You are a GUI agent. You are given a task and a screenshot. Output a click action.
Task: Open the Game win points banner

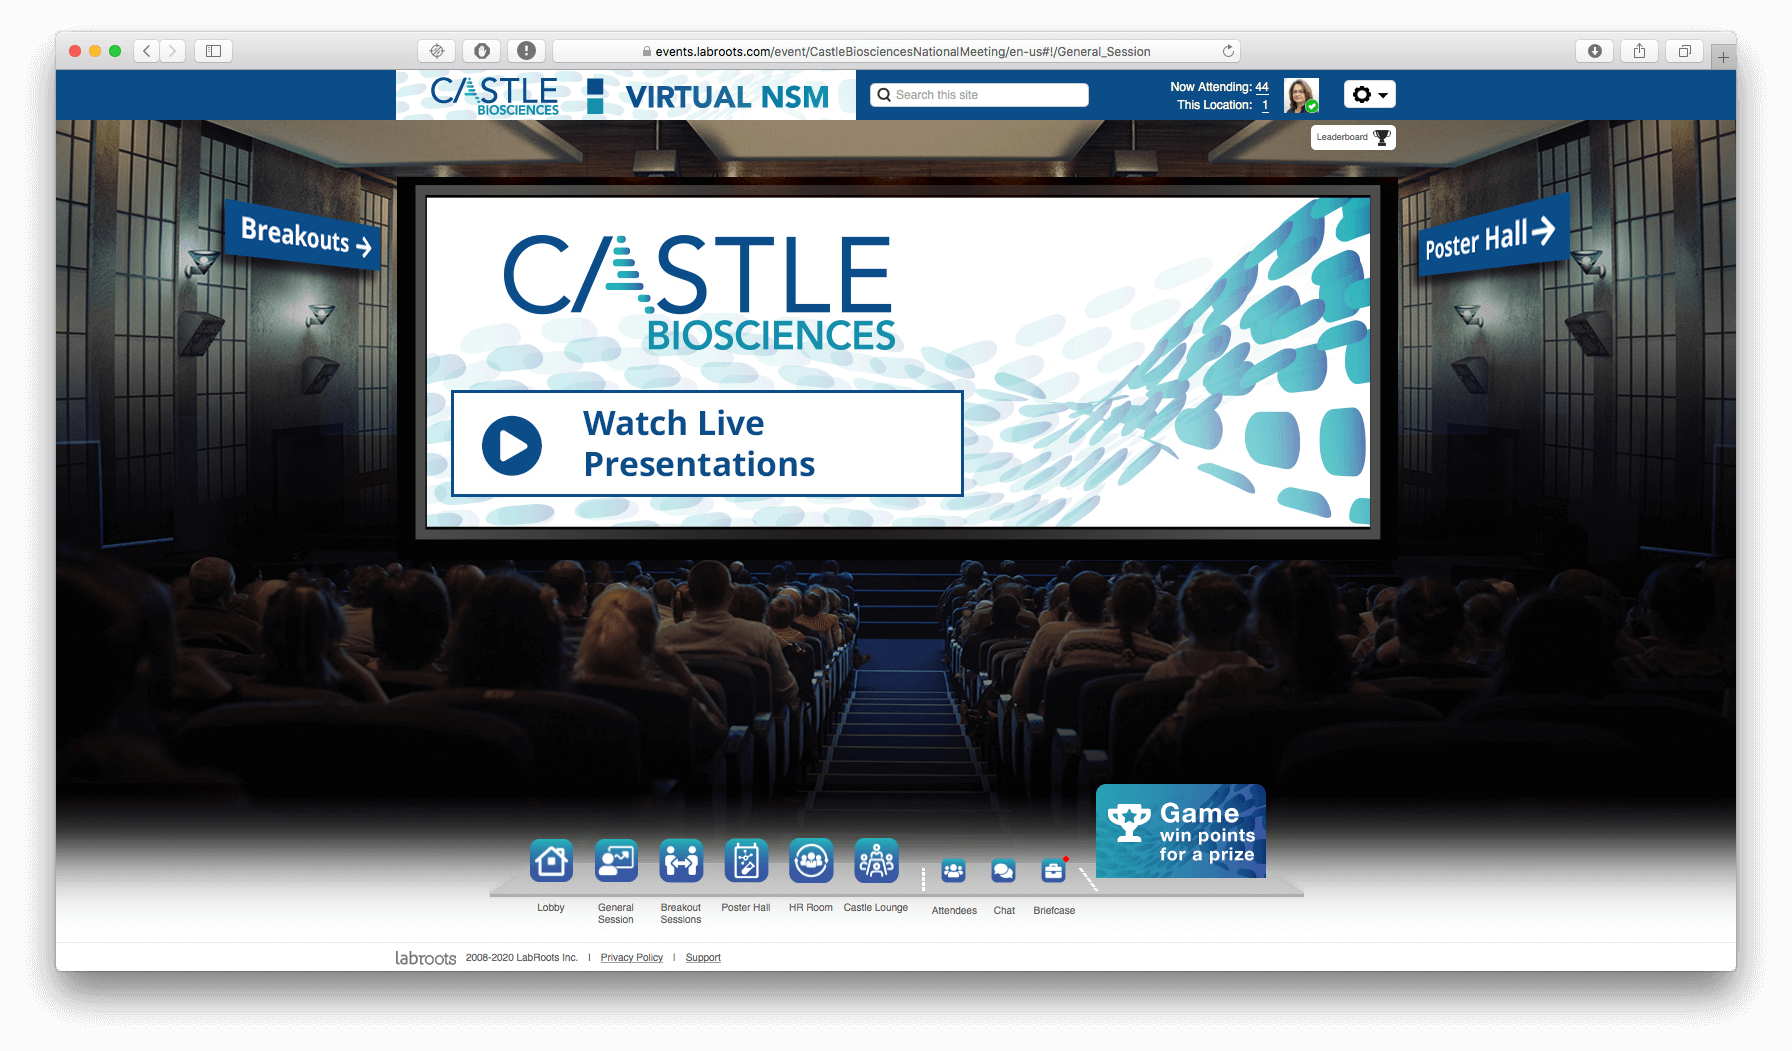pos(1181,832)
